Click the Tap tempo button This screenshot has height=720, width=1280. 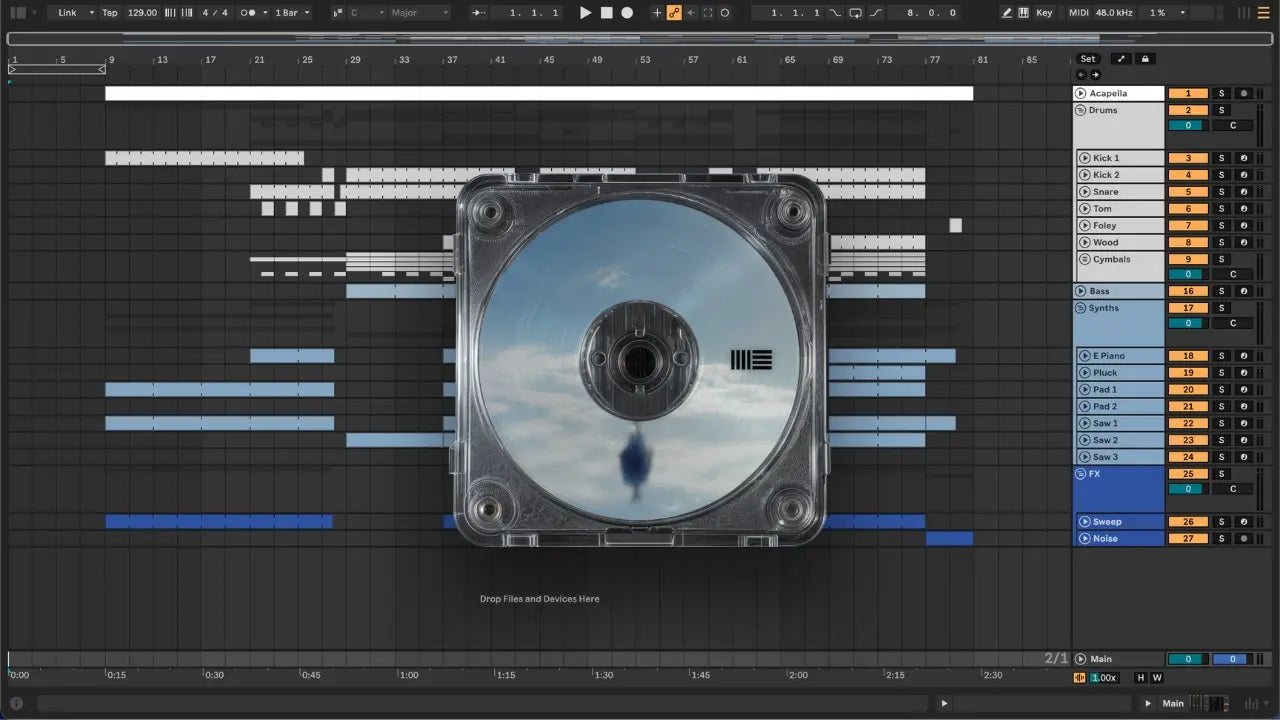coord(110,13)
